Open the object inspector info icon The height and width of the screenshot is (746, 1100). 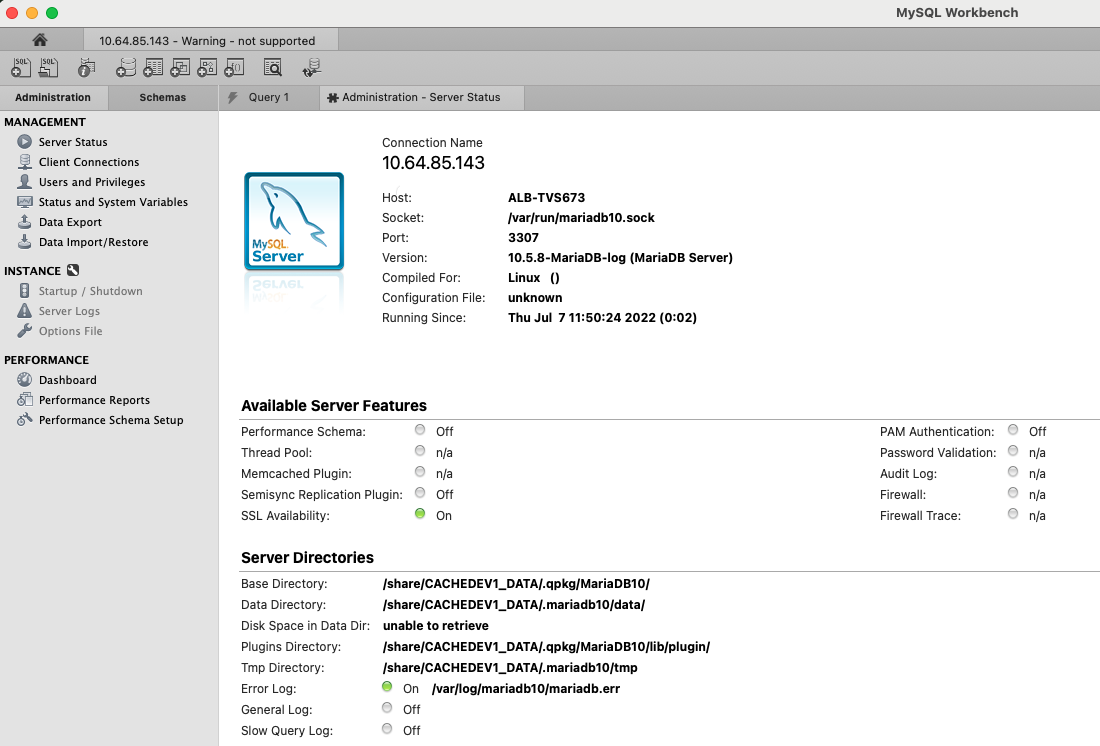(86, 67)
